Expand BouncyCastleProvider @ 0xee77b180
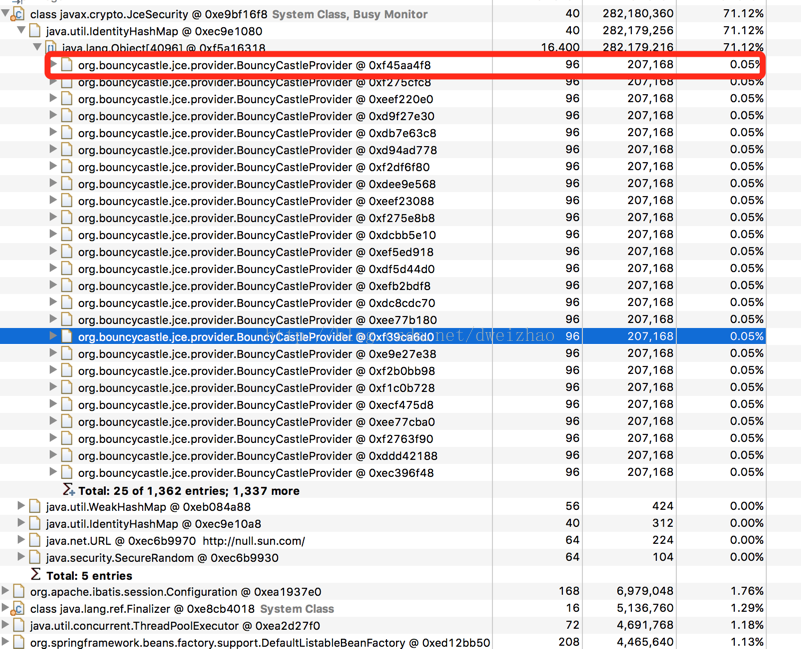This screenshot has height=649, width=801. pos(53,319)
